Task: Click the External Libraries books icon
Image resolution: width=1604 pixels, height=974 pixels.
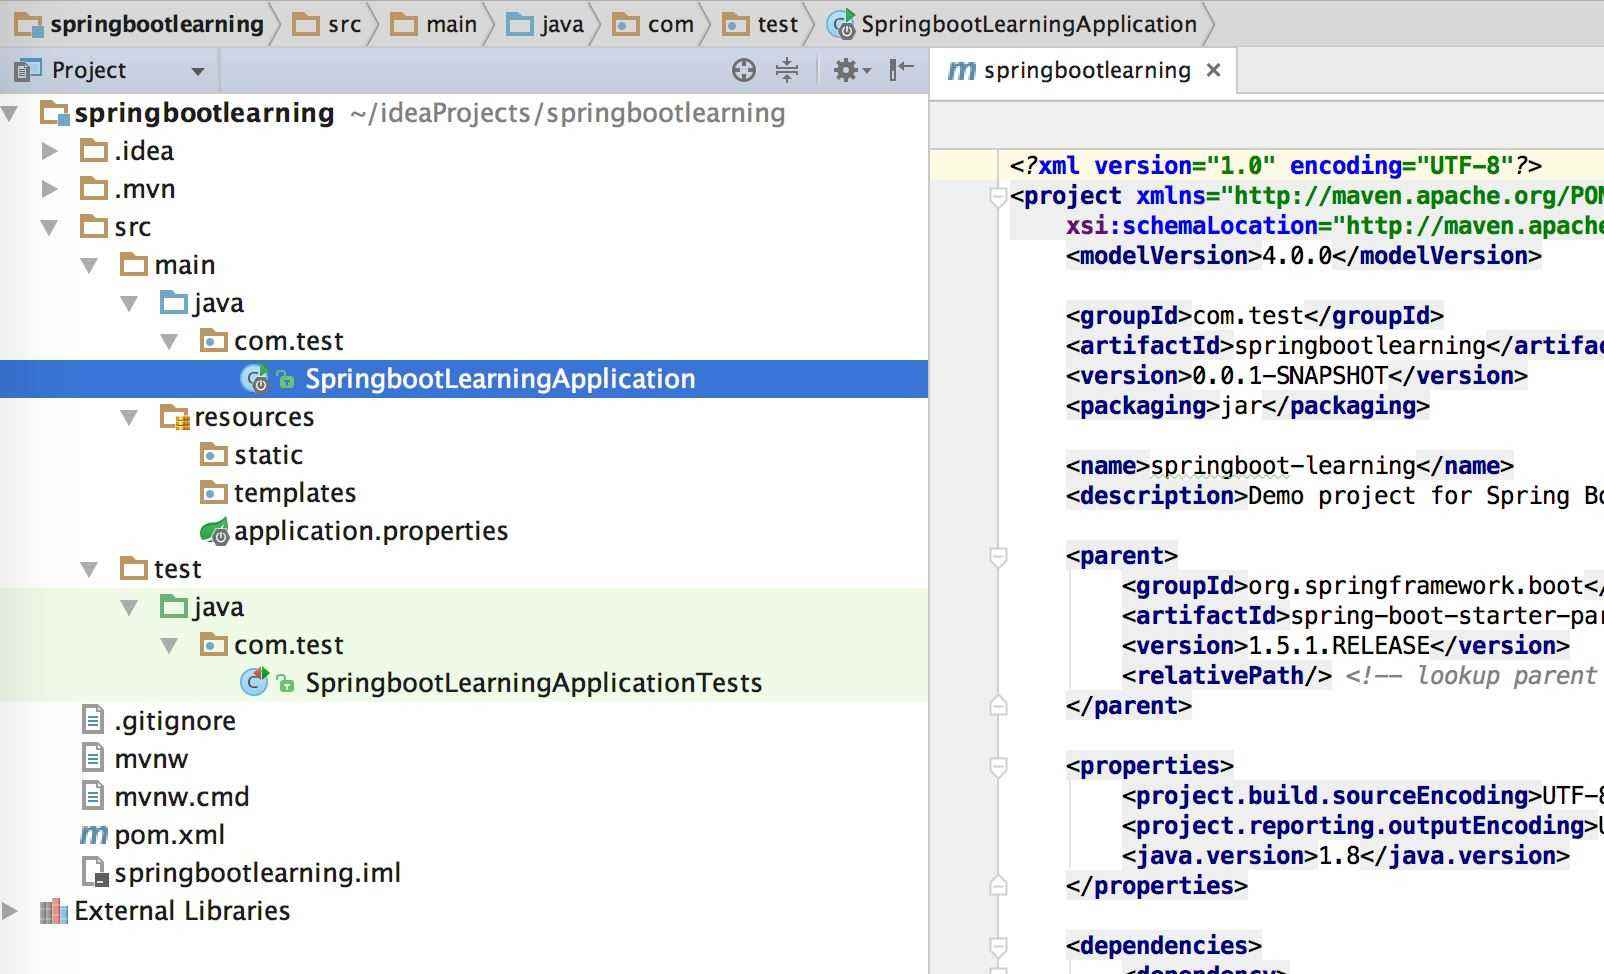Action: 53,911
